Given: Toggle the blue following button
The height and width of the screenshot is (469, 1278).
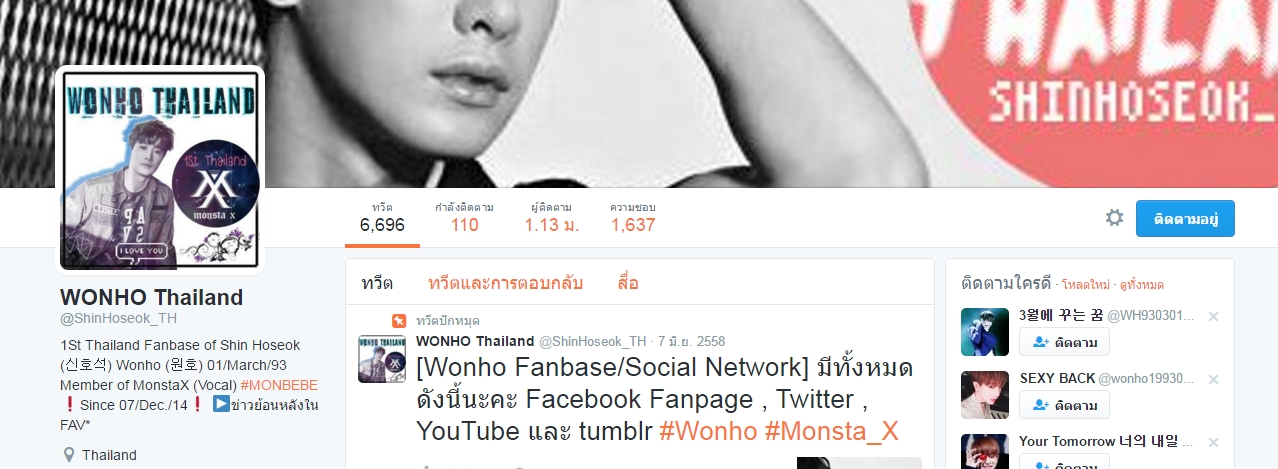Looking at the screenshot, I should pos(1185,218).
